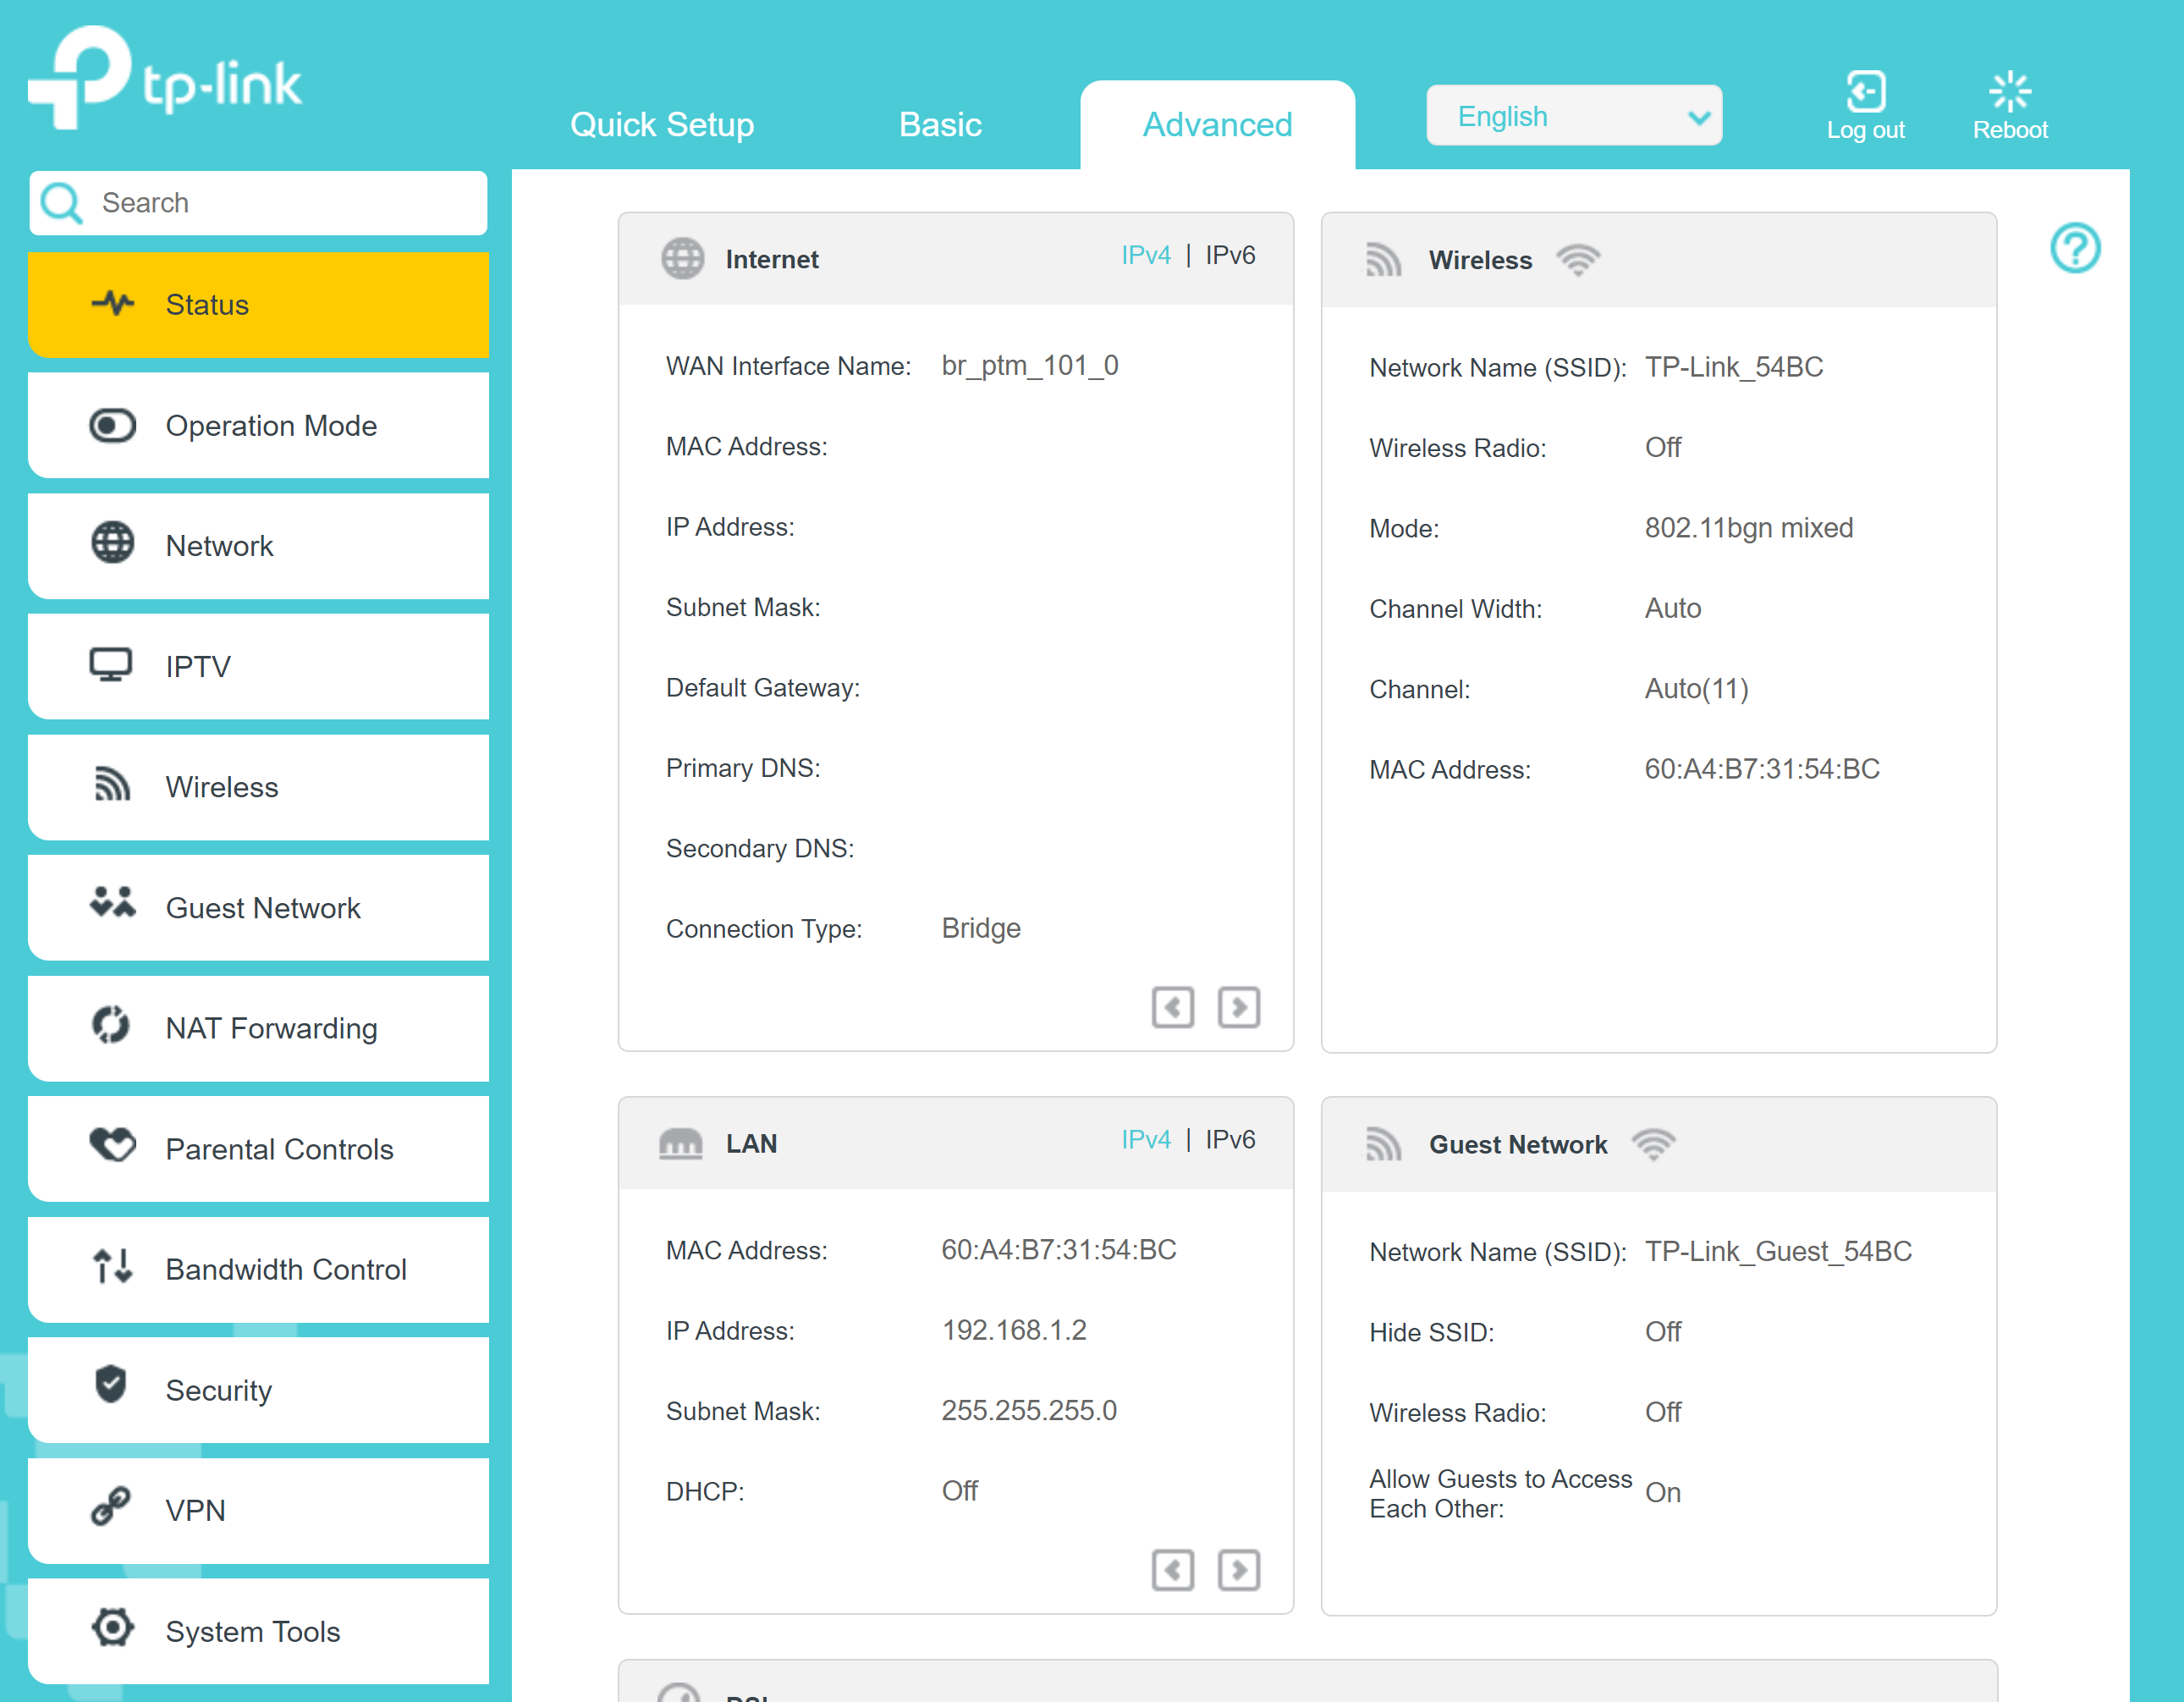Open Guest Network sidebar icon
Viewport: 2184px width, 1702px height.
(113, 906)
